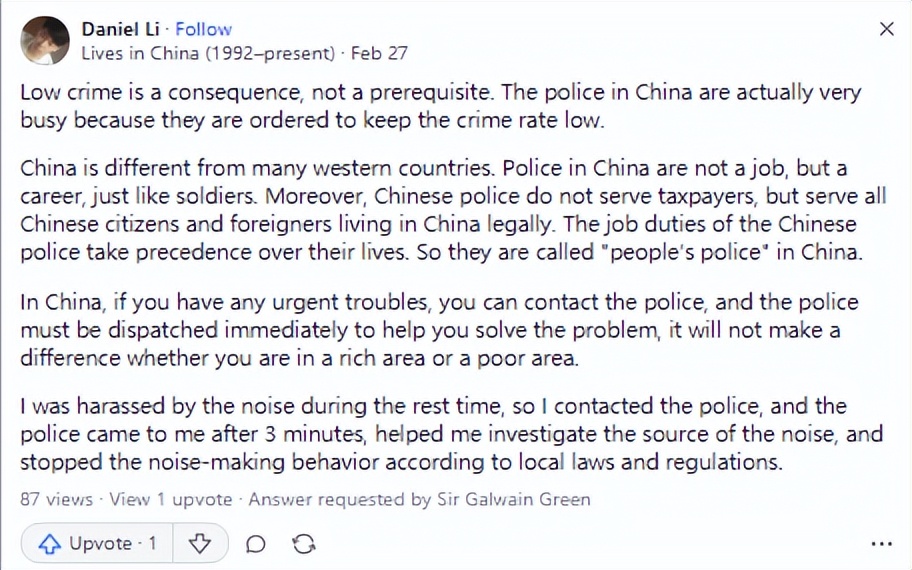This screenshot has height=570, width=912.
Task: Click the share/repost circular arrows icon
Action: coord(303,544)
